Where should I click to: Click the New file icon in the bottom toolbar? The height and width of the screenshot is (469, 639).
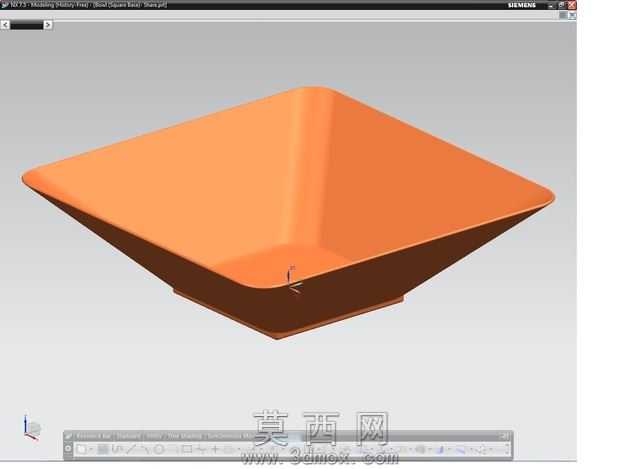click(x=82, y=449)
